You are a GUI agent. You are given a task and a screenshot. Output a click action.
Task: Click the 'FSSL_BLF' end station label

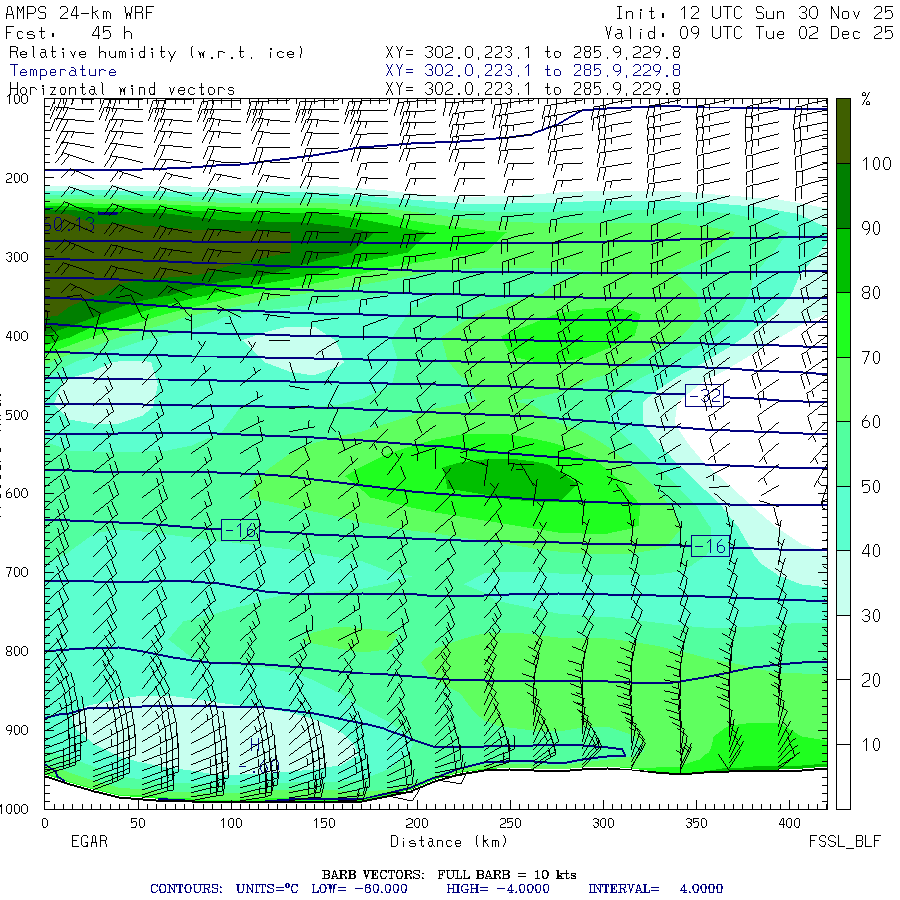click(x=844, y=841)
